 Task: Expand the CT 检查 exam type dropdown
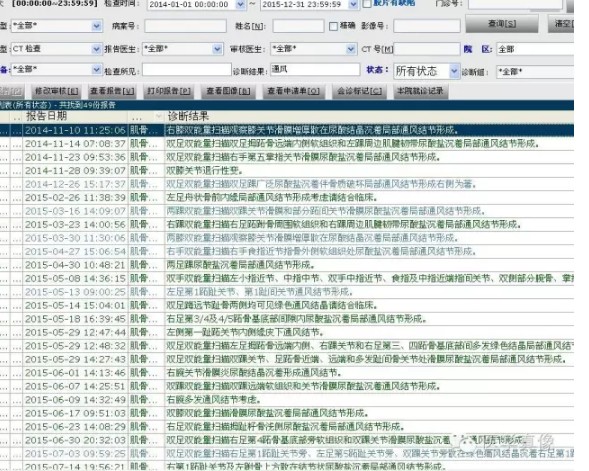(x=96, y=49)
